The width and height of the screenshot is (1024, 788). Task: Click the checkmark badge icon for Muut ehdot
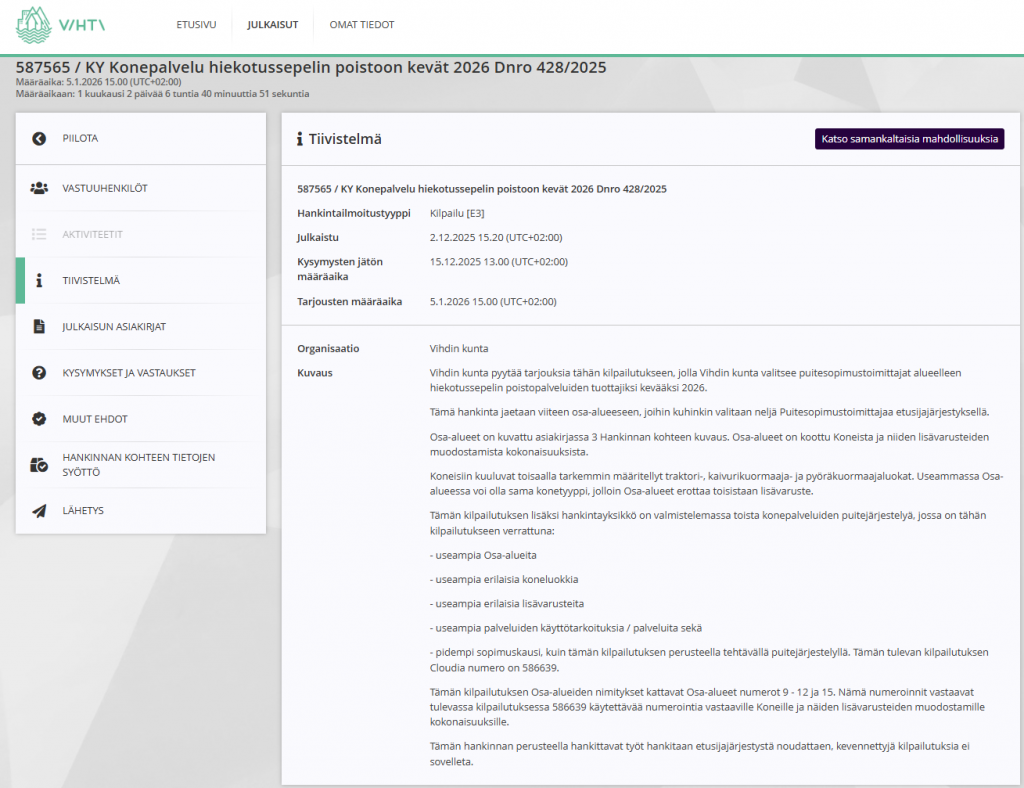pos(39,419)
